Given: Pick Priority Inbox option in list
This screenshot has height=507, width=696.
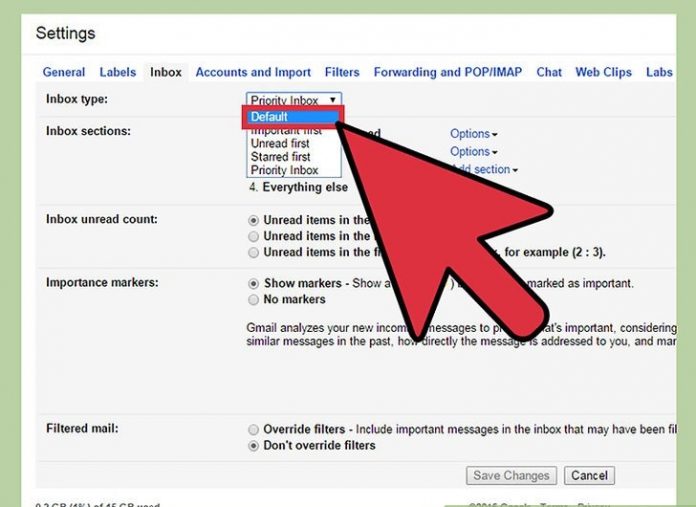Looking at the screenshot, I should pyautogui.click(x=284, y=171).
